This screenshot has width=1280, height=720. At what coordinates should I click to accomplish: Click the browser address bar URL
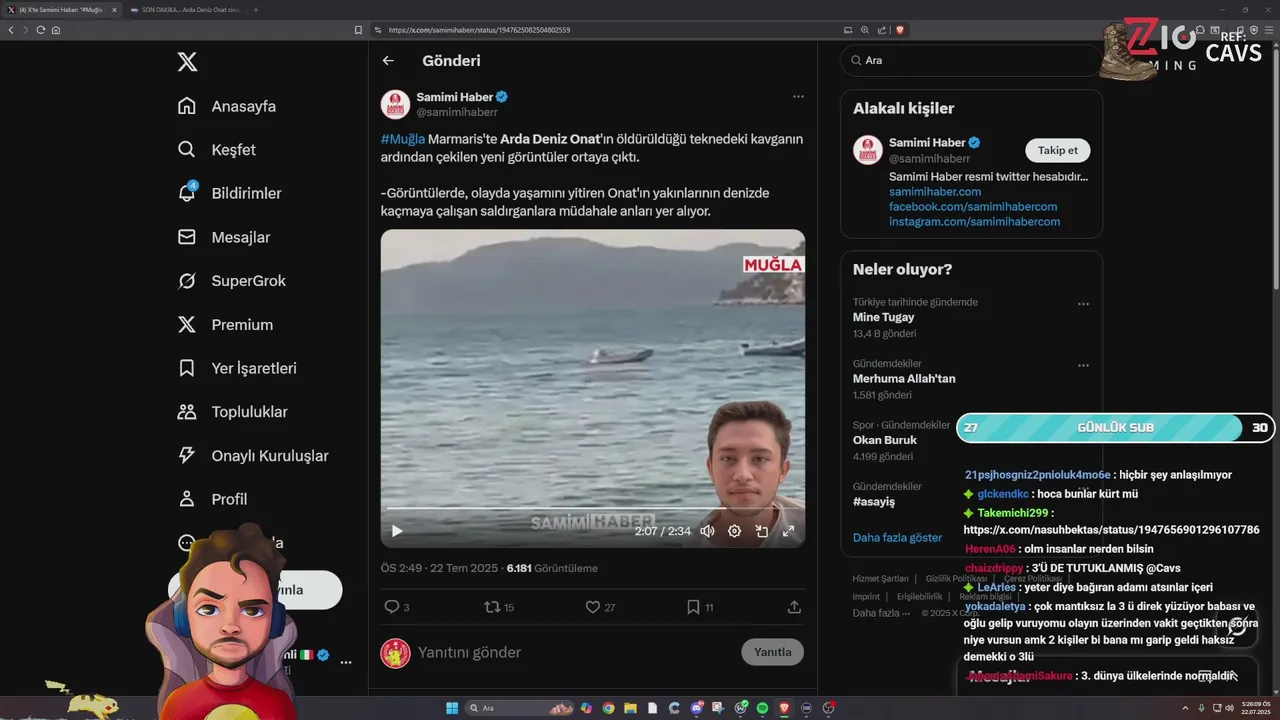479,30
